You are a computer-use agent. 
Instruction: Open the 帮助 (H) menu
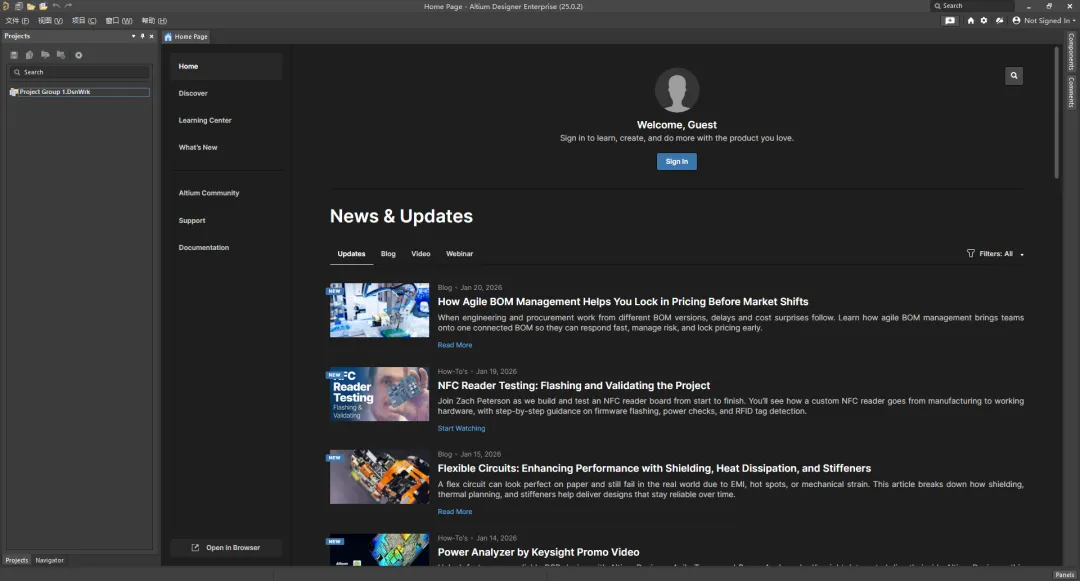pos(154,21)
